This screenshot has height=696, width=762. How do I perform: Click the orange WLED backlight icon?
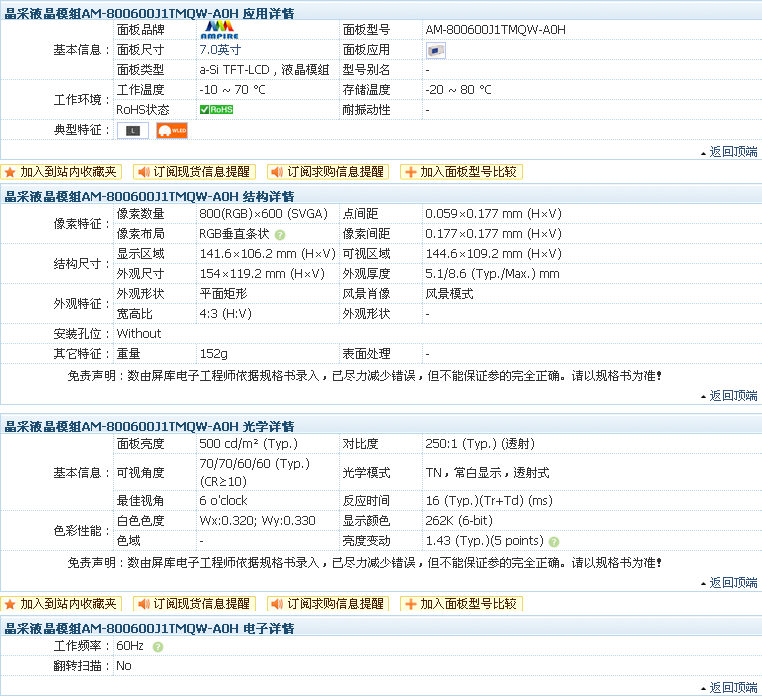tap(172, 130)
